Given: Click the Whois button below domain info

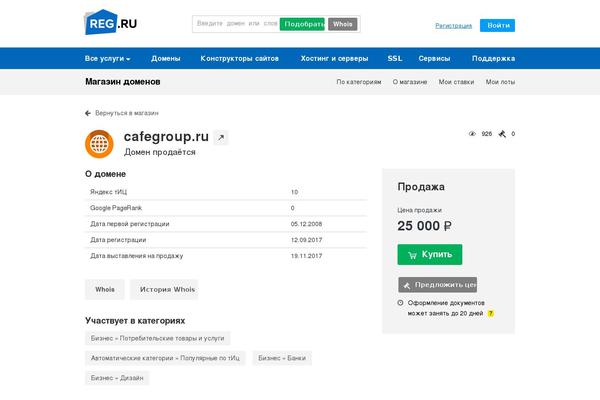Looking at the screenshot, I should click(x=104, y=289).
